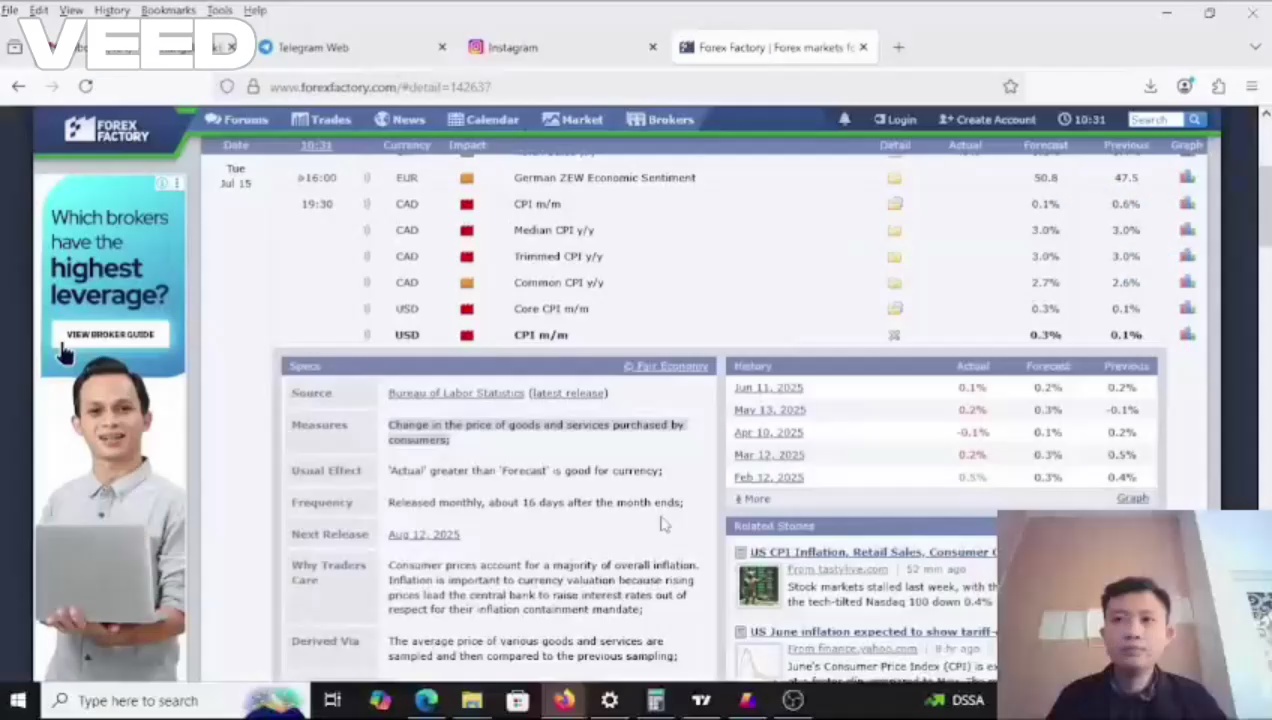This screenshot has width=1272, height=720.
Task: Click the Login link
Action: coord(895,119)
